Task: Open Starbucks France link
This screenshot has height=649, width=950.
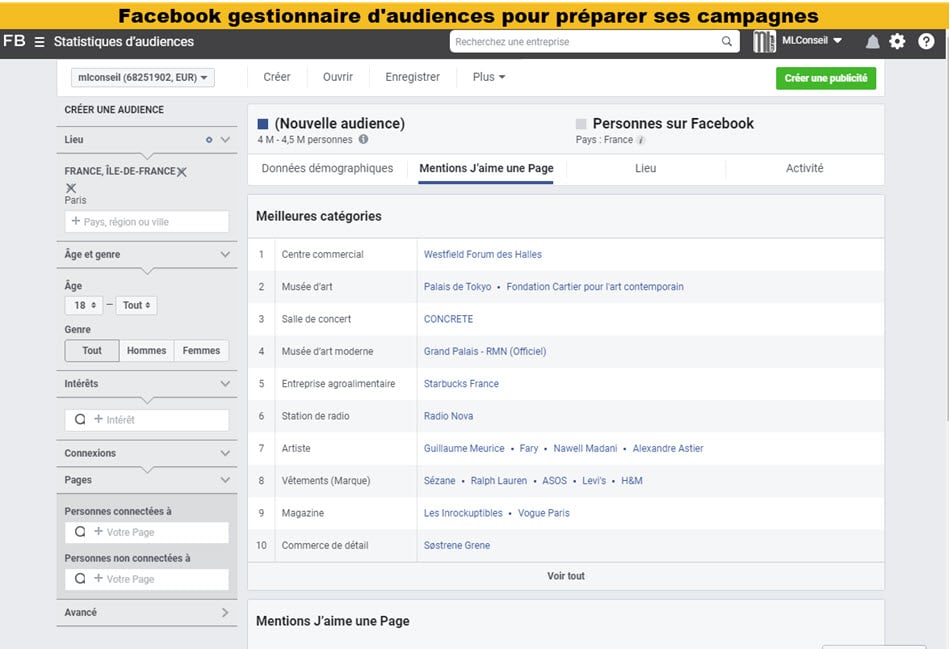Action: pyautogui.click(x=461, y=384)
